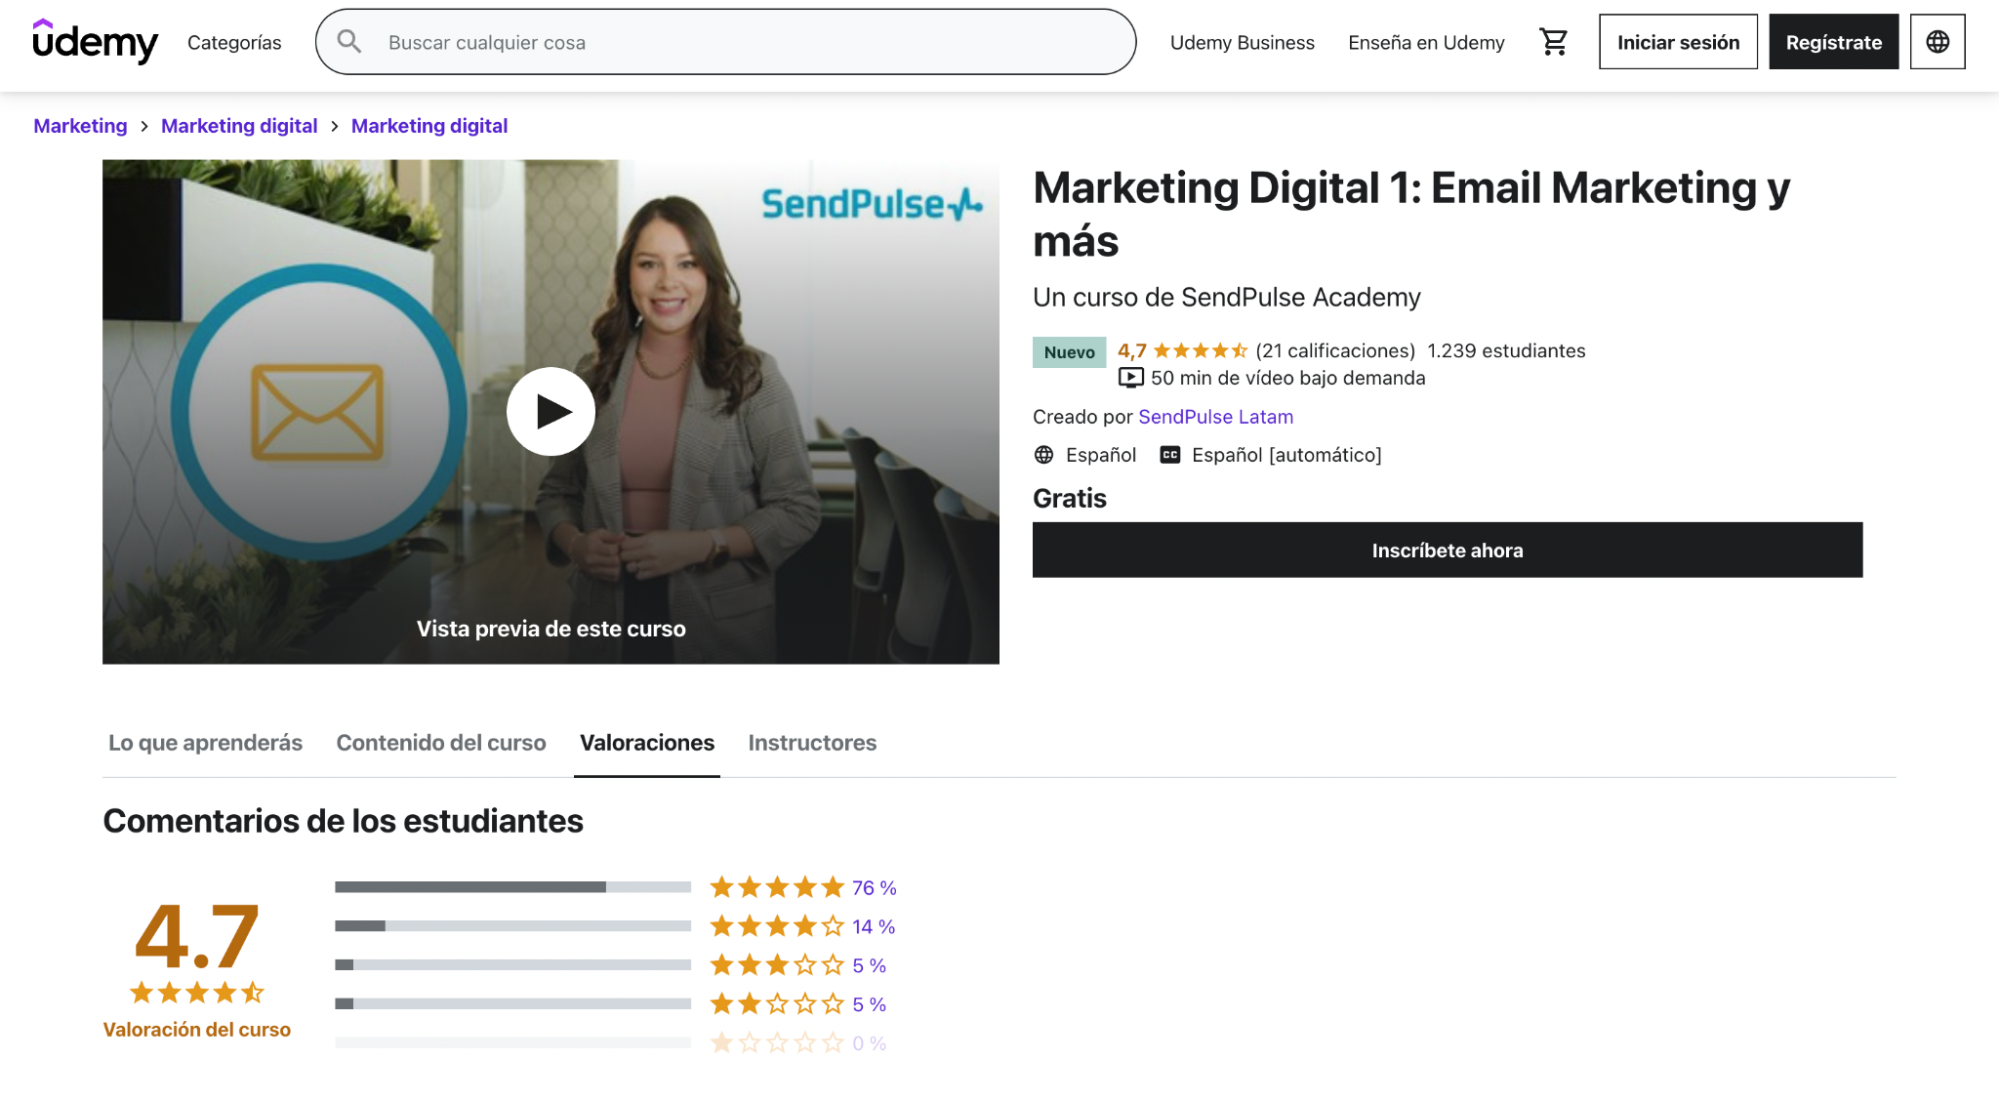Play the course preview video

point(551,411)
